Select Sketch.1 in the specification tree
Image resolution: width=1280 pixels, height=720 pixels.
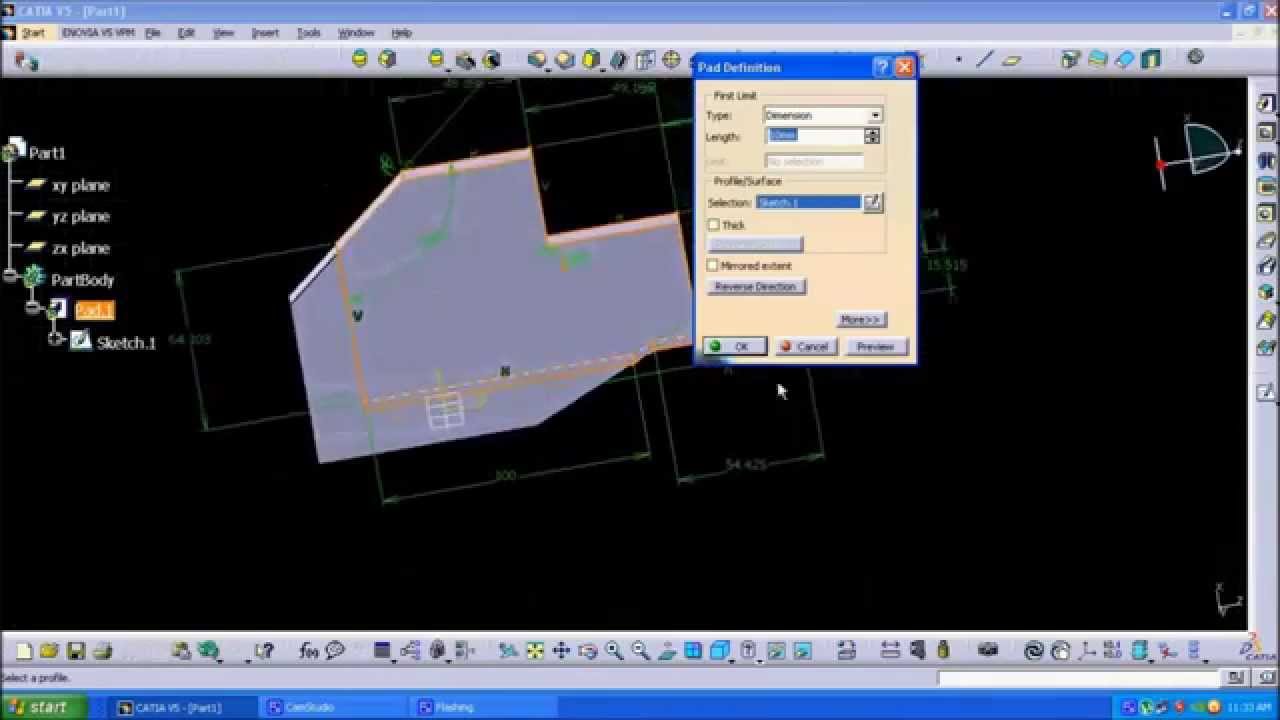coord(126,343)
